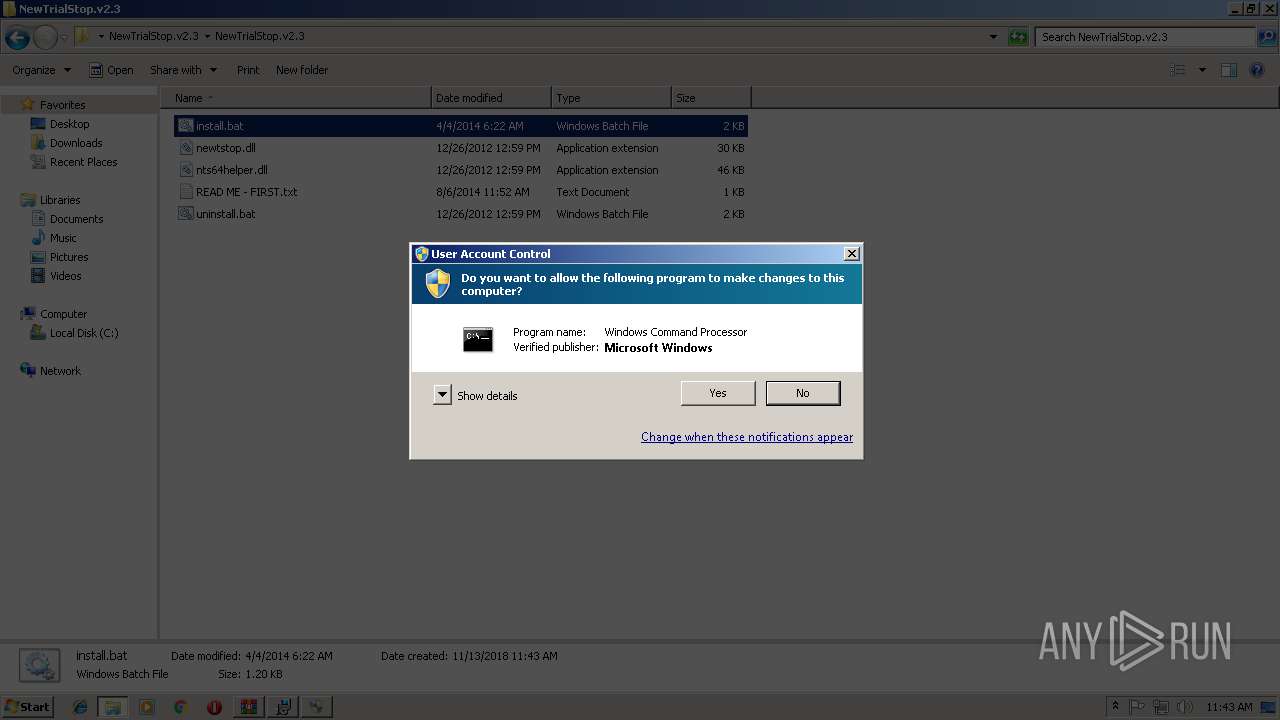
Task: Open Recent Places in navigation pane
Action: pyautogui.click(x=83, y=162)
